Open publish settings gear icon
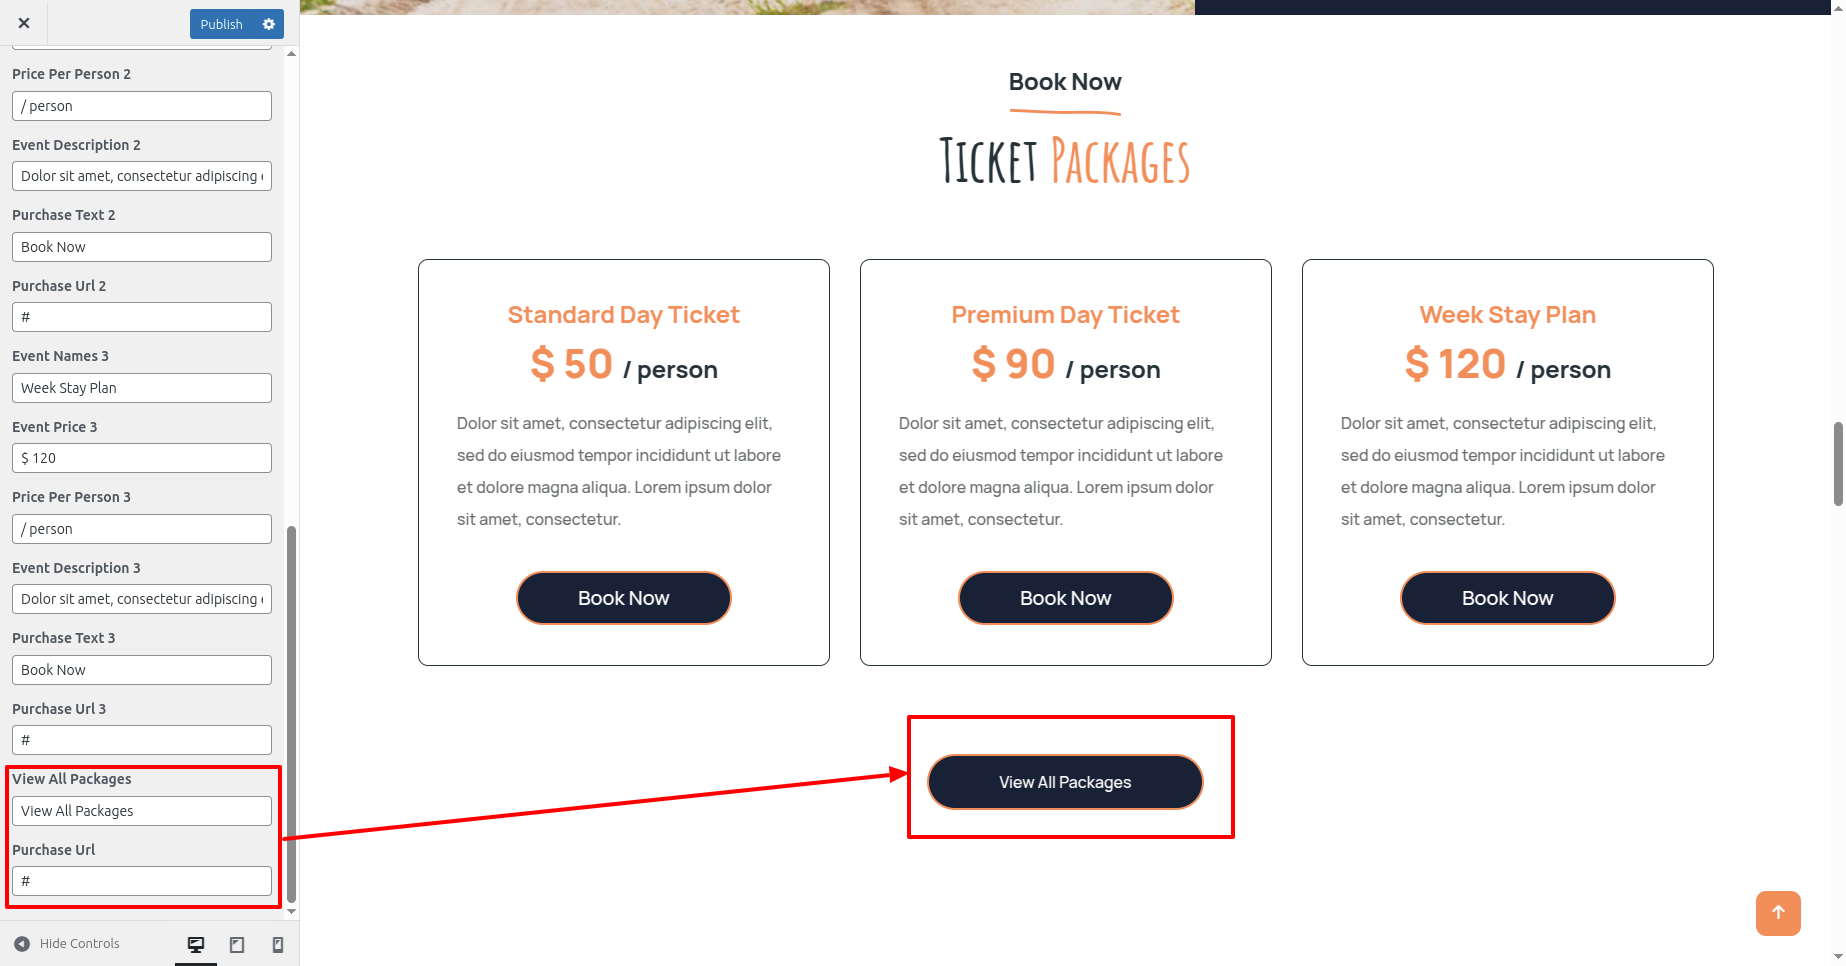The width and height of the screenshot is (1846, 966). click(x=269, y=24)
